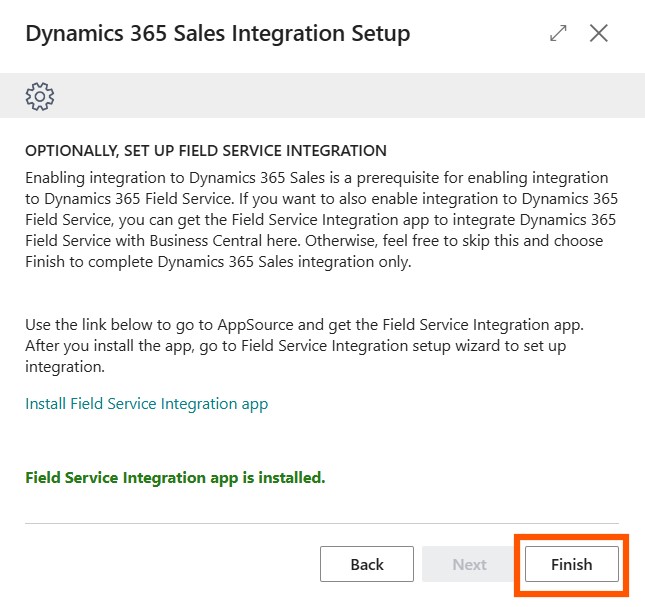Click the paragraph about enabling Dynamics 365 Sales
Viewport: 645px width, 607px height.
point(320,206)
